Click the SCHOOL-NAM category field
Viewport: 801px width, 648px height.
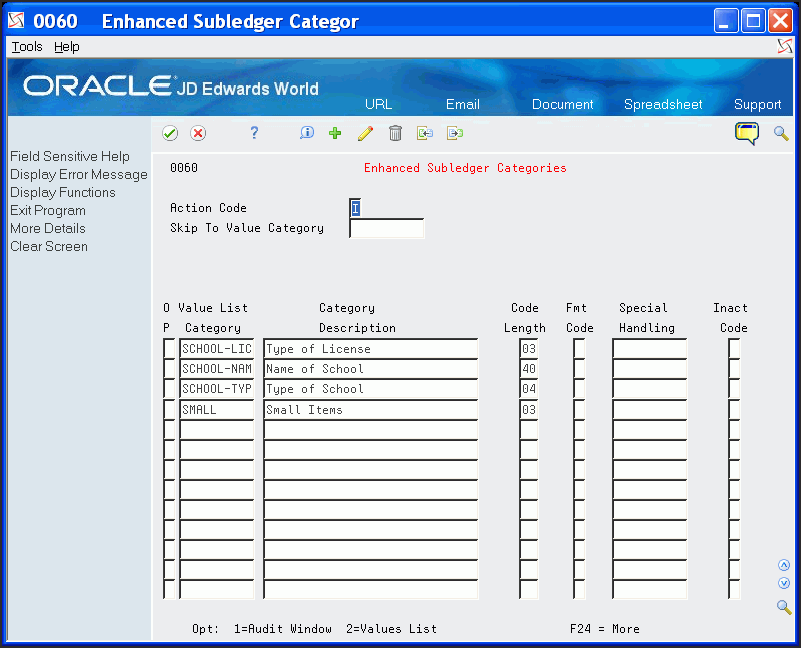[x=217, y=368]
